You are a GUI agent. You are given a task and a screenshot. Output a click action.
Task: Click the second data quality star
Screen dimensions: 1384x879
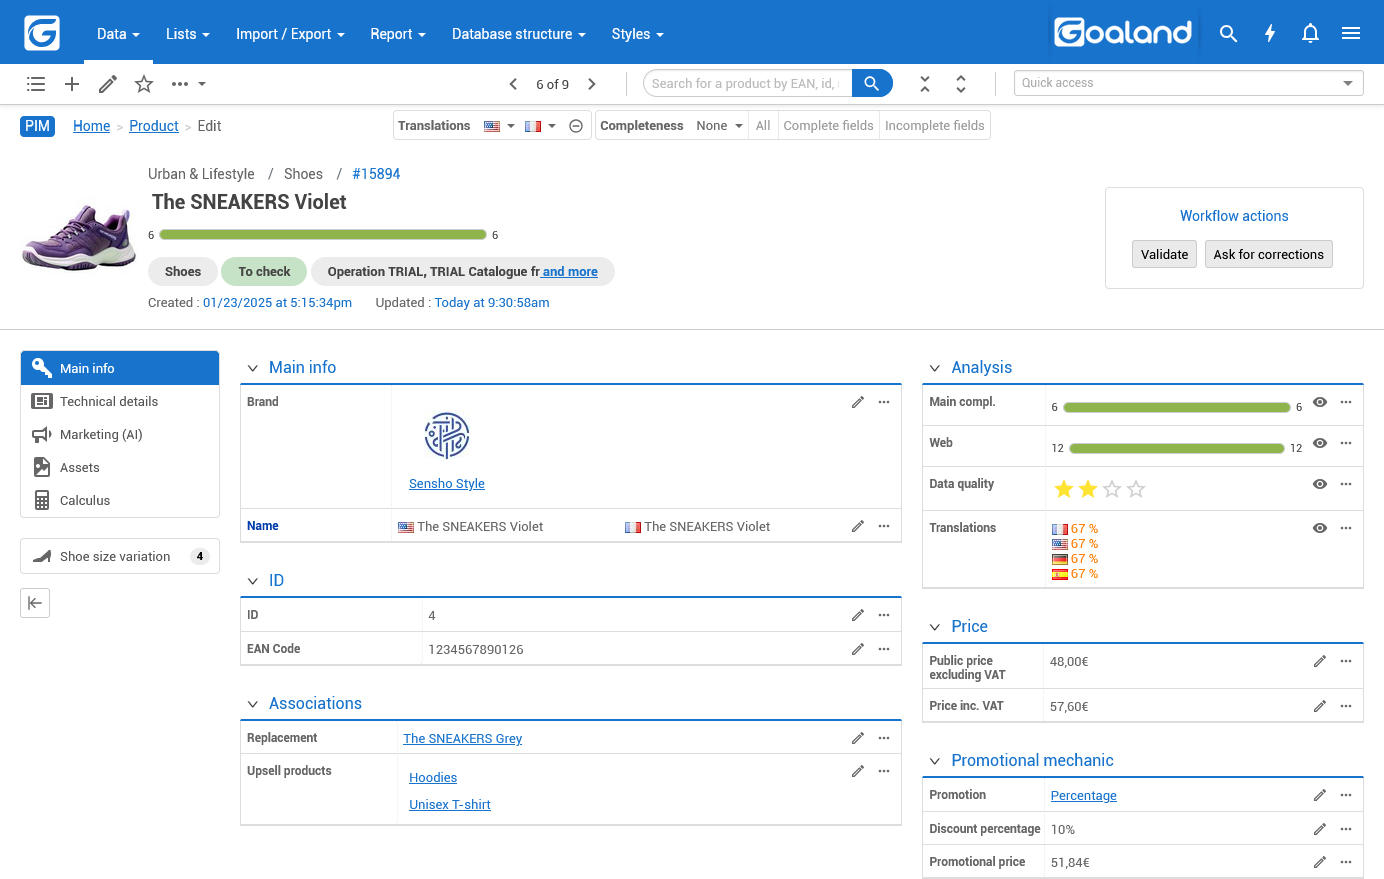[1088, 489]
